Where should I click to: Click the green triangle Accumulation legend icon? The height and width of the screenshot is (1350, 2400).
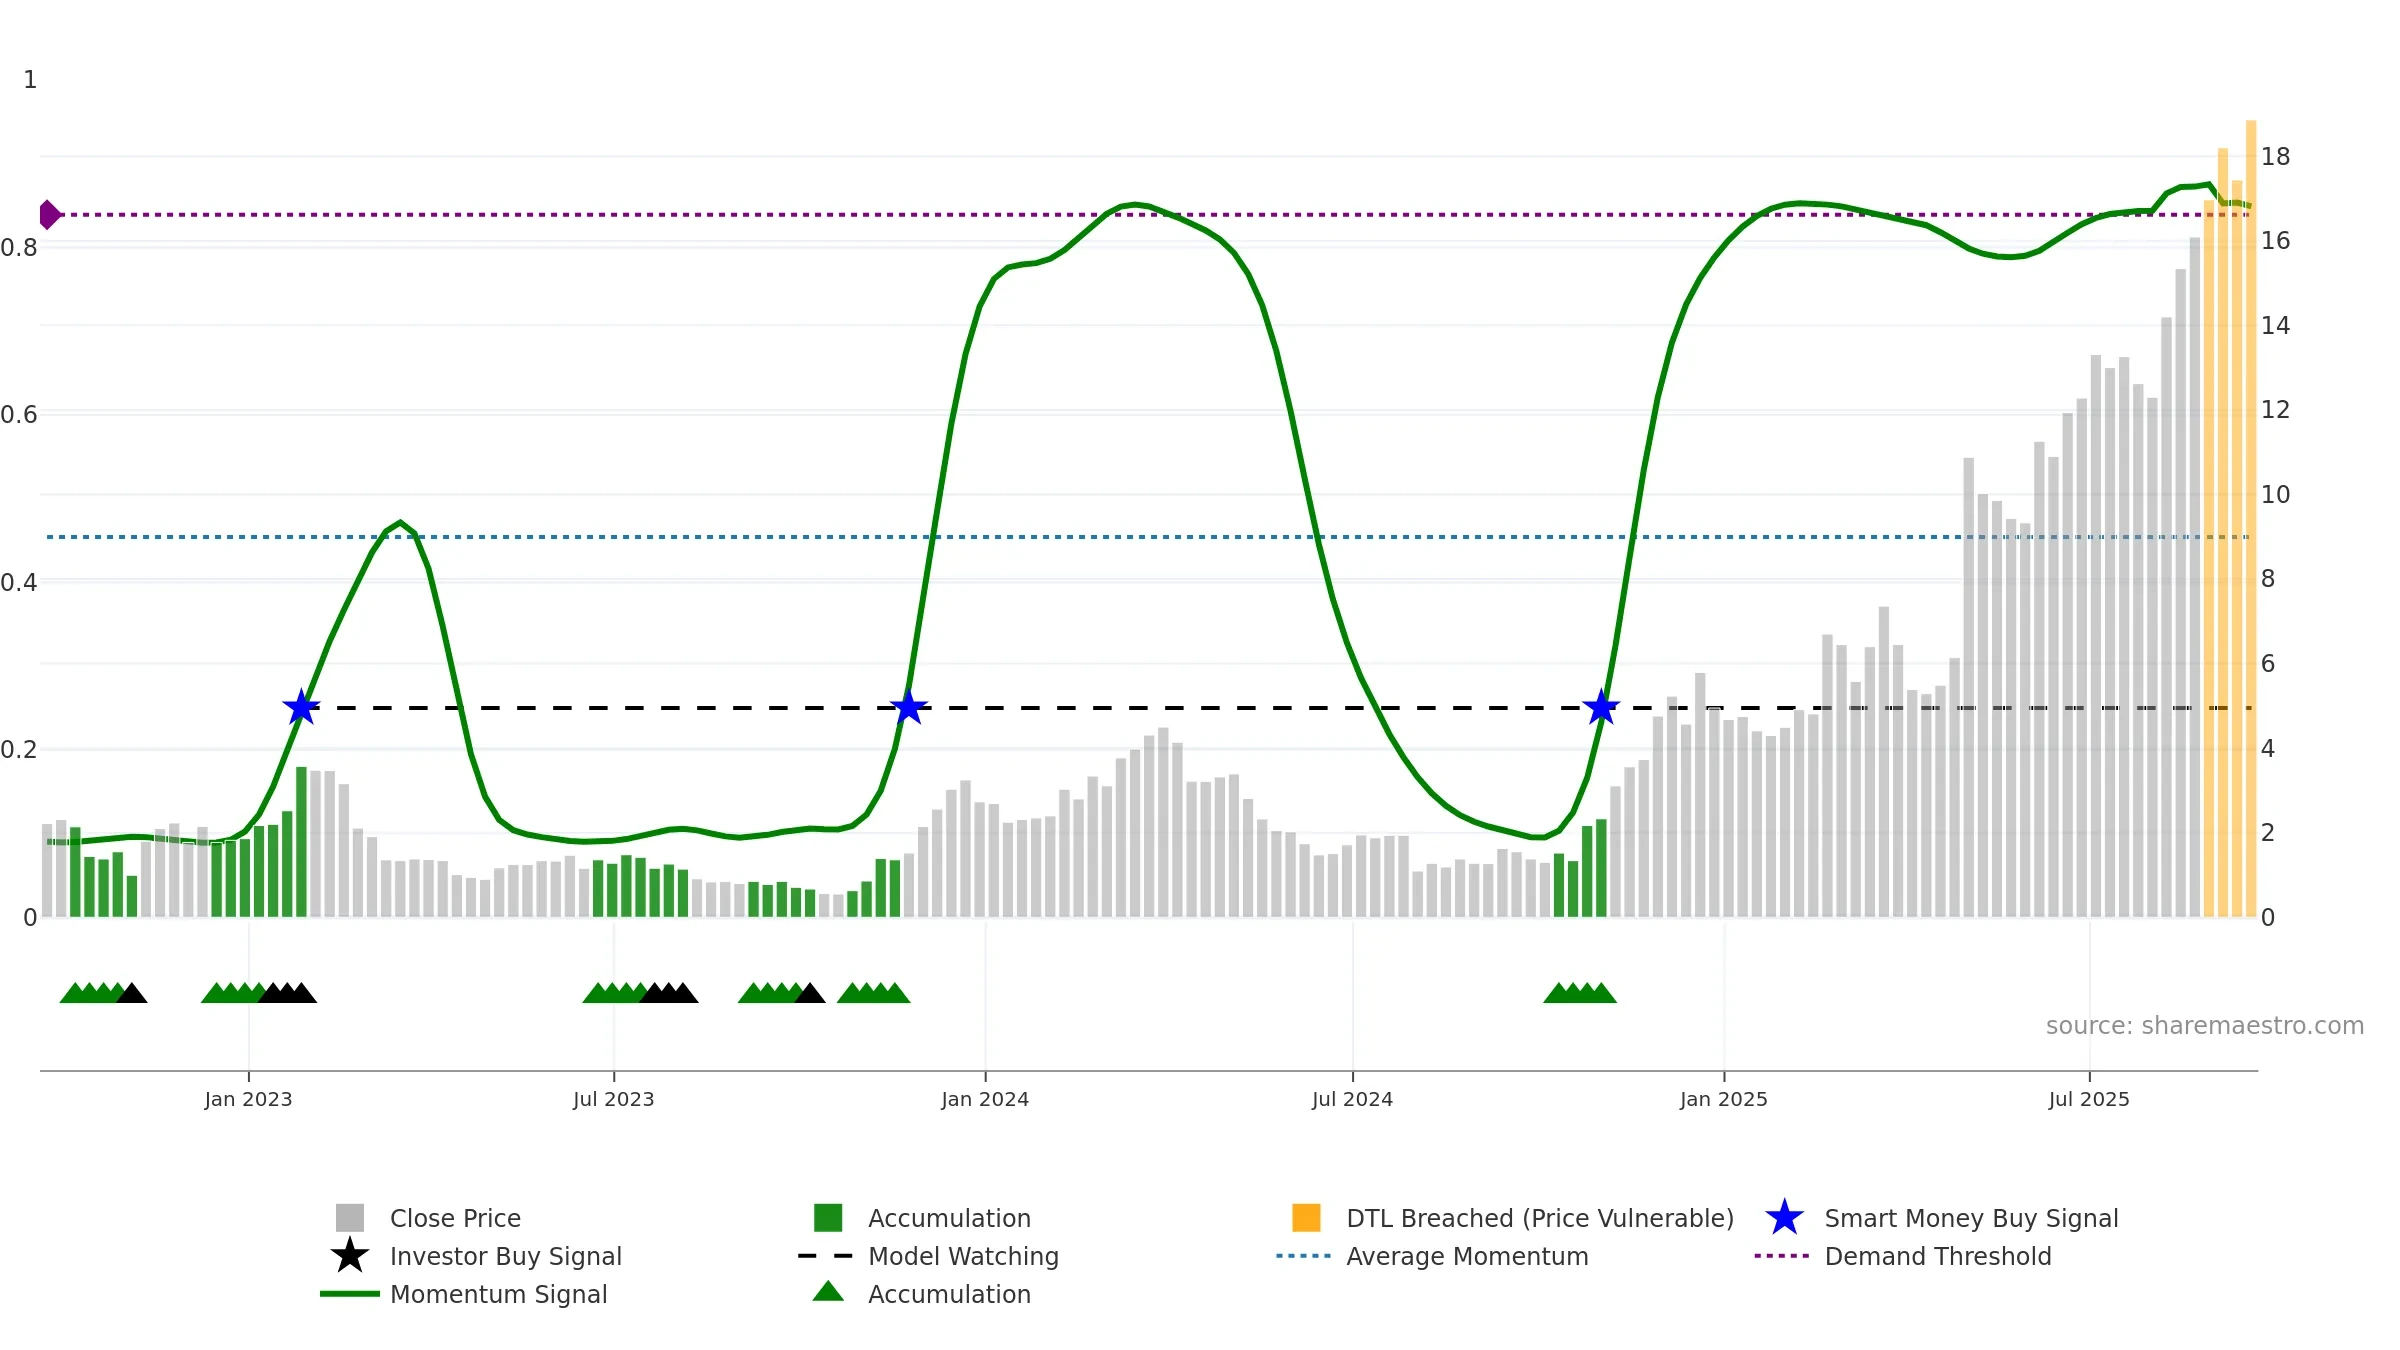click(x=828, y=1292)
